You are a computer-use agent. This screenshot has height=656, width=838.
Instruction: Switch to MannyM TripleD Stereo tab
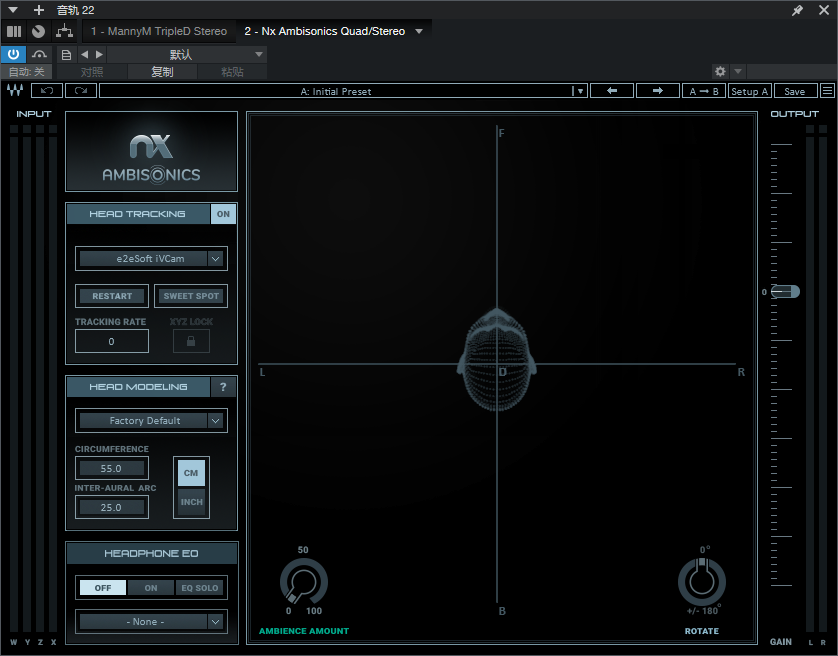pyautogui.click(x=159, y=31)
